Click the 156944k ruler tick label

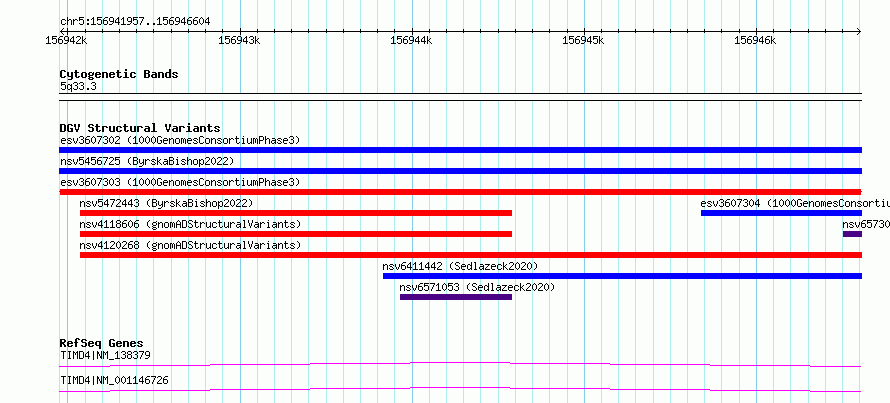coord(411,40)
